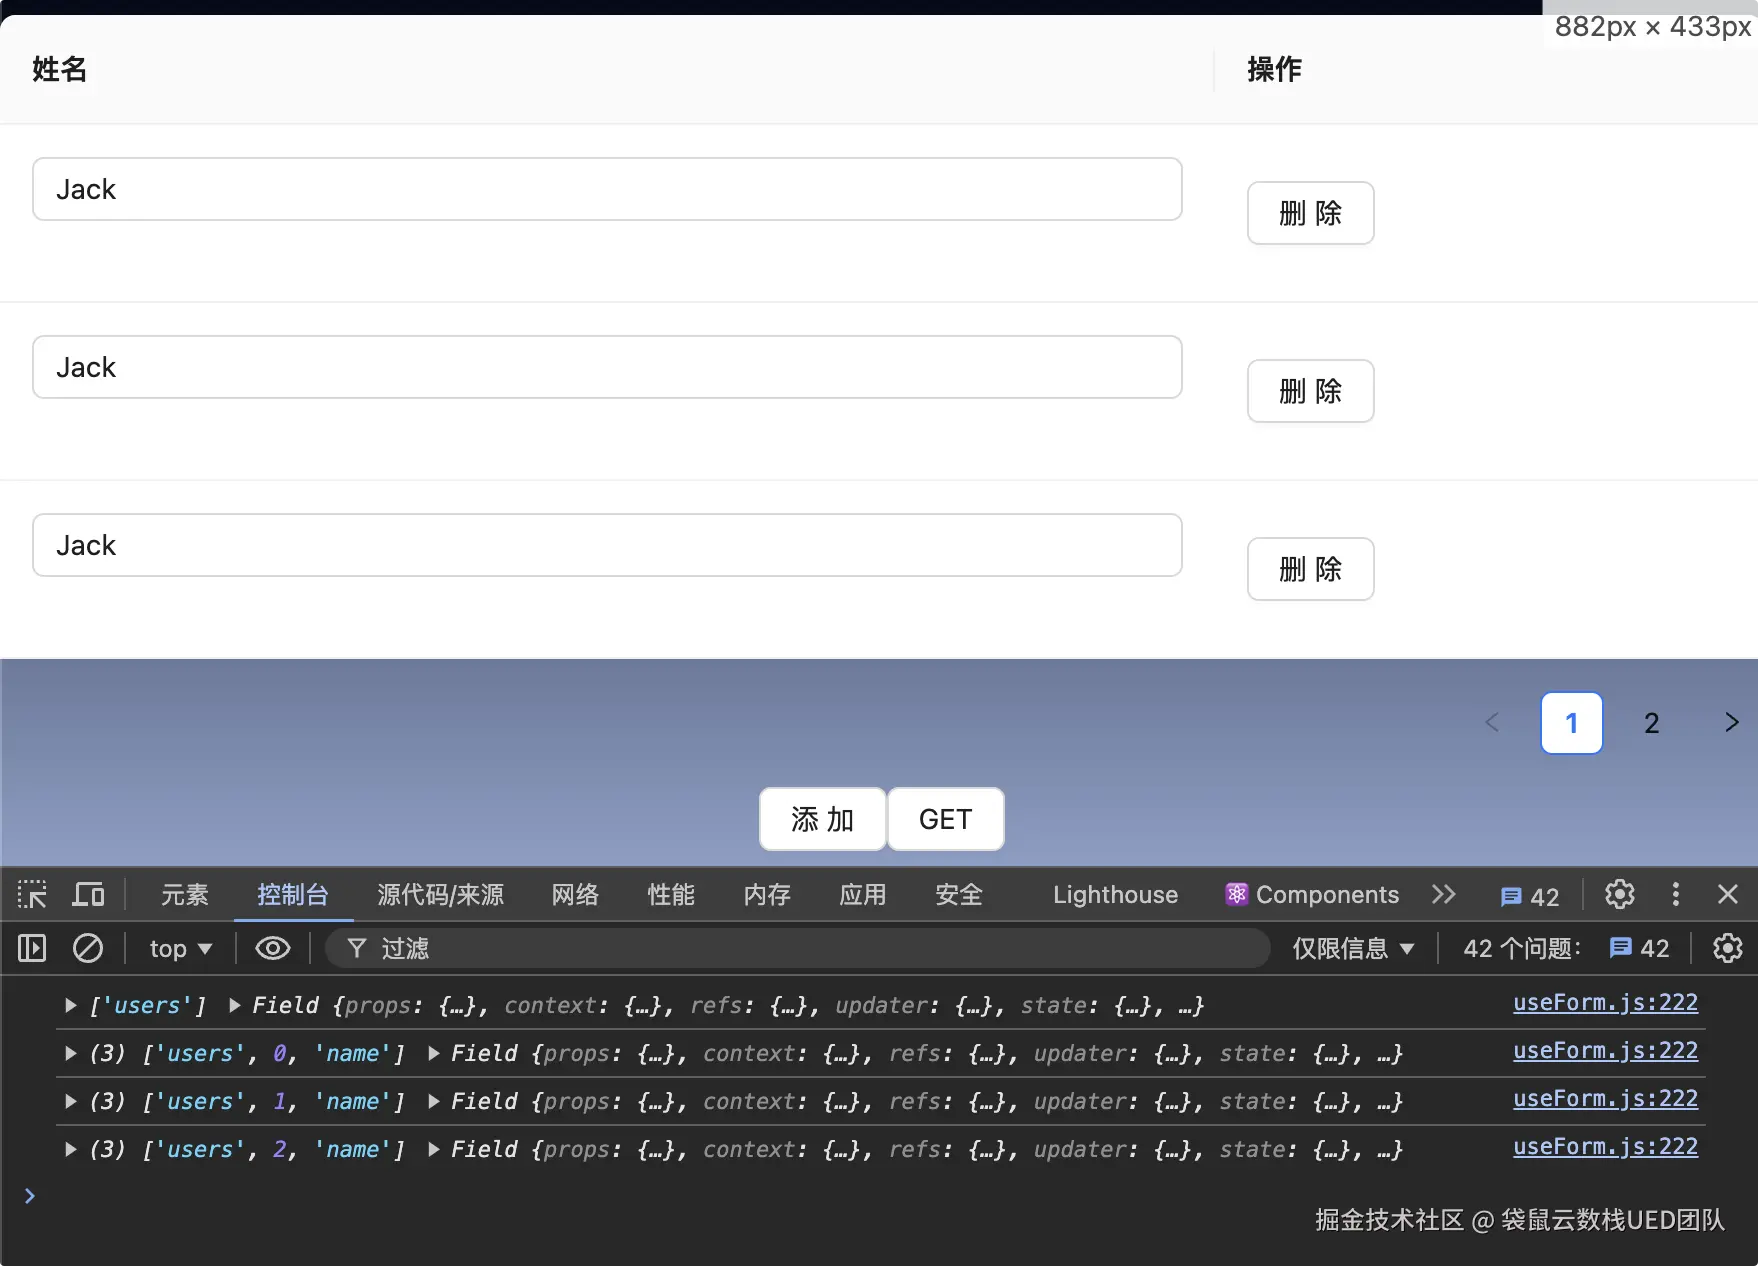Delete the first Jack row
1758x1266 pixels.
point(1310,213)
